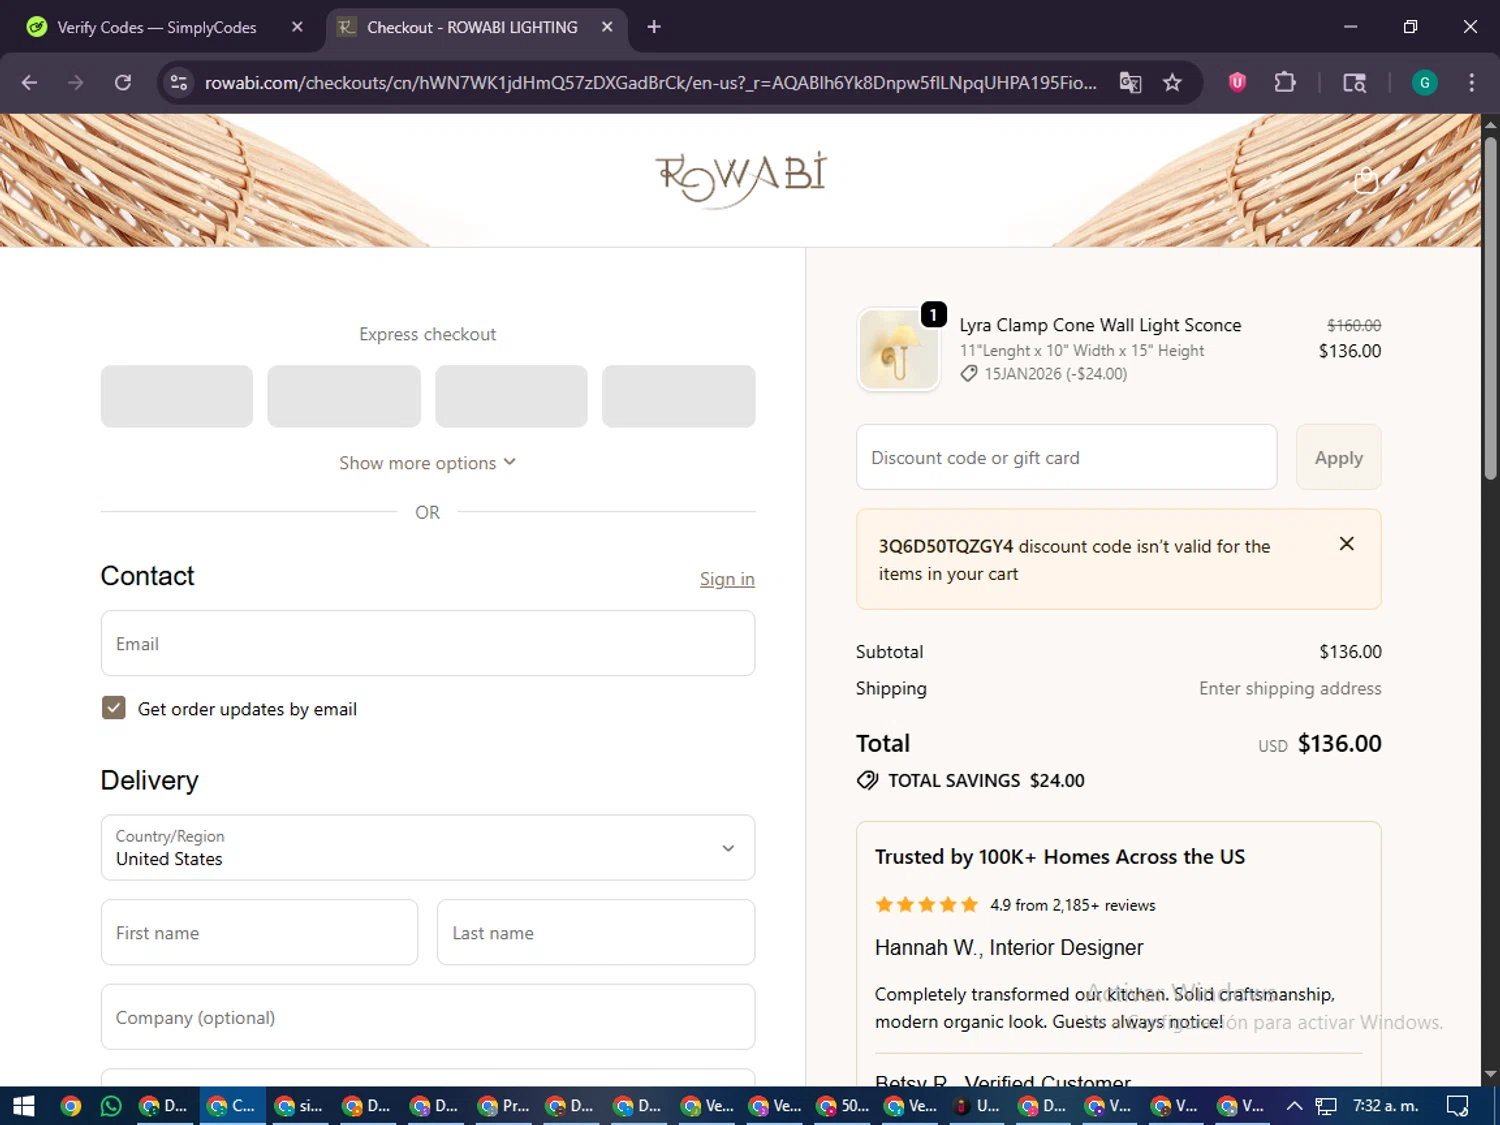
Task: Click the browser address bar URL
Action: click(650, 83)
